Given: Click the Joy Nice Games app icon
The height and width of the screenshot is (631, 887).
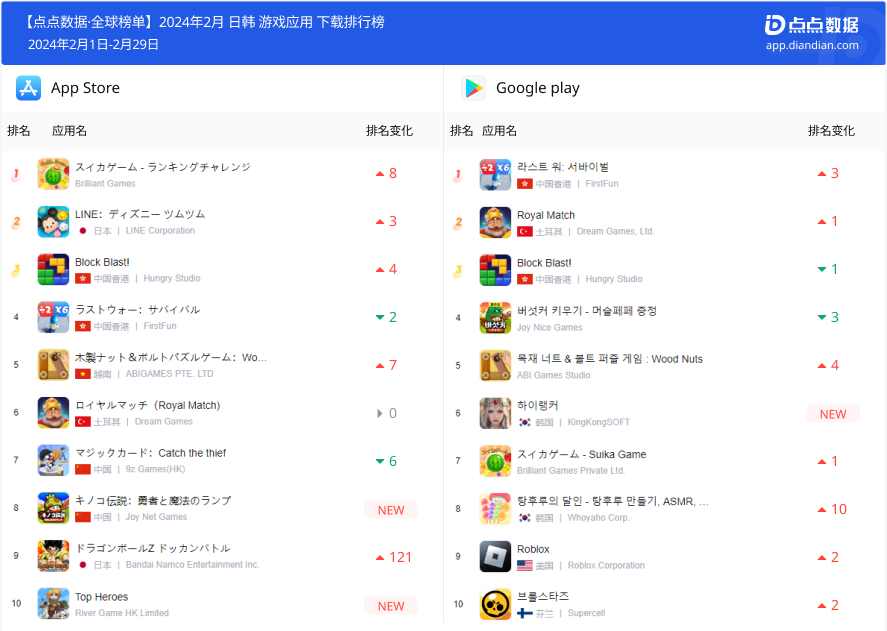Looking at the screenshot, I should point(495,317).
